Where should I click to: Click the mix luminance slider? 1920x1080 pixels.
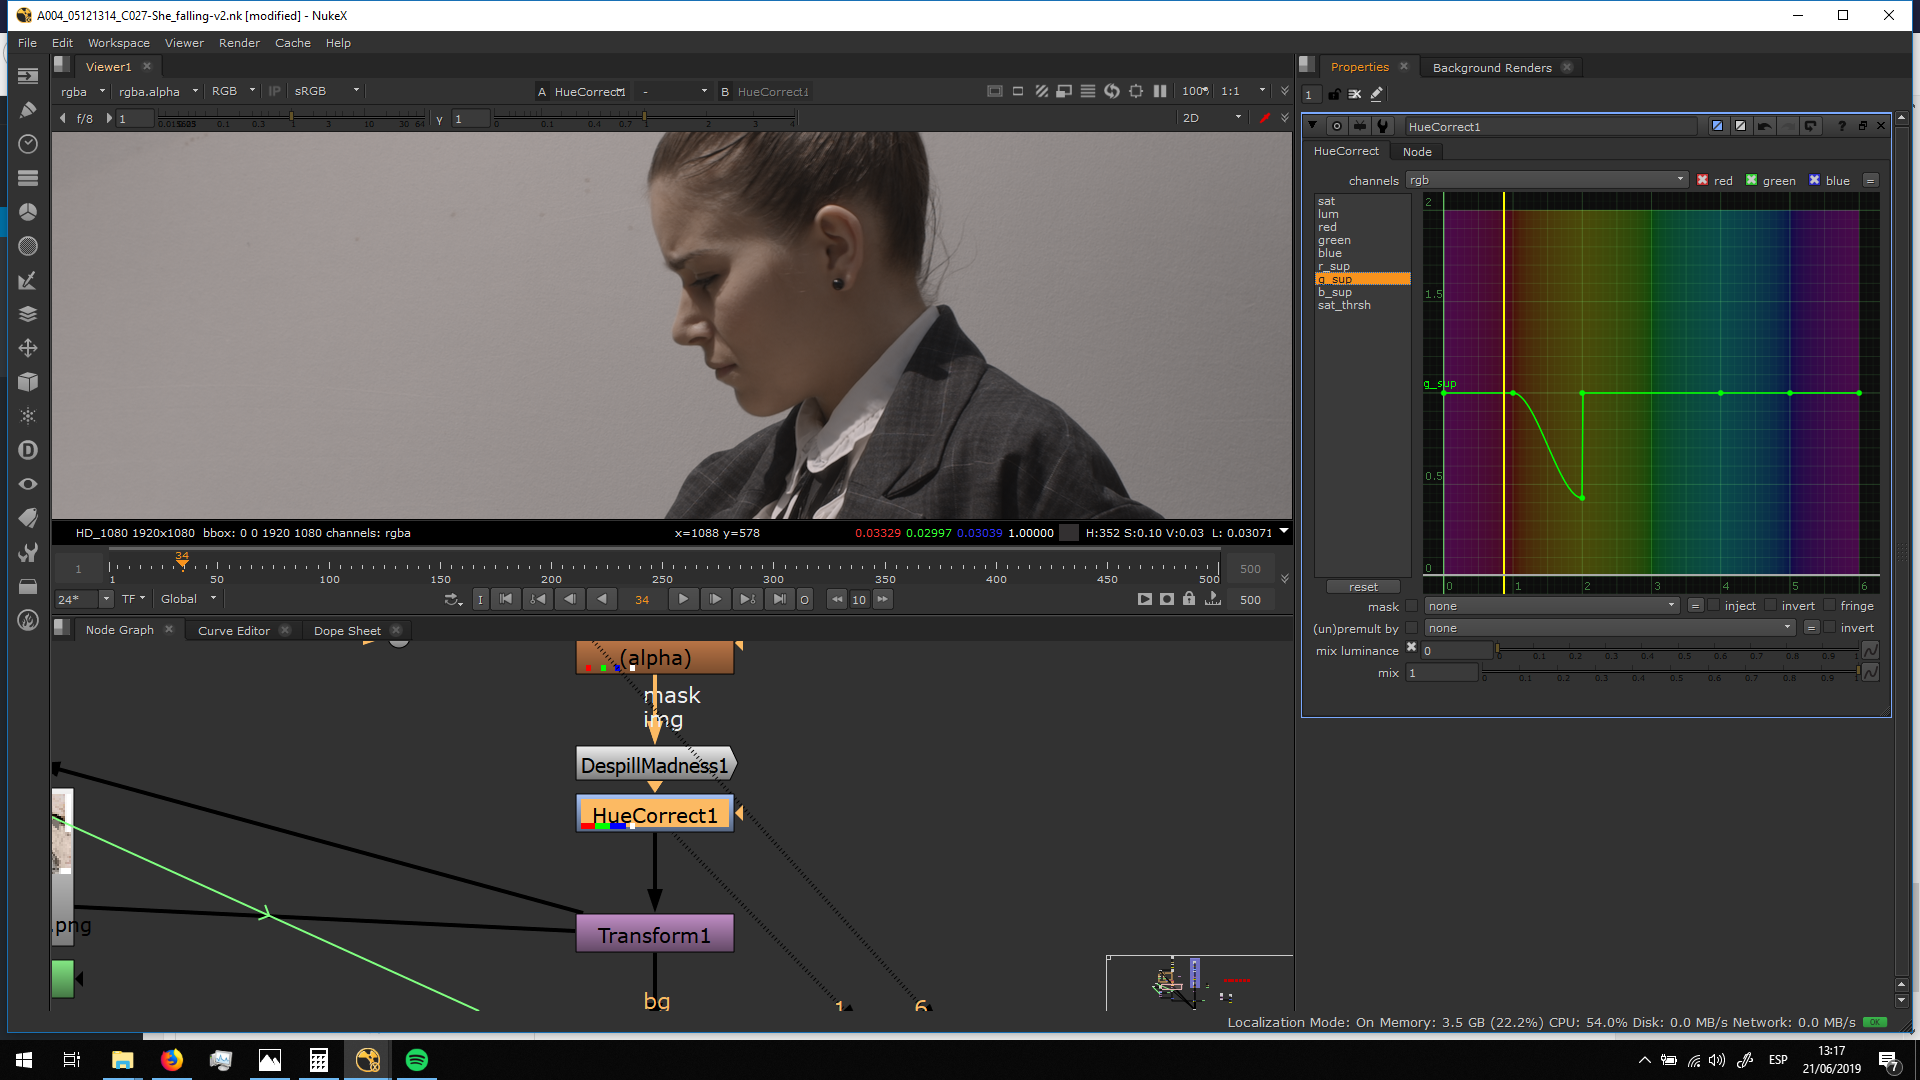tap(1676, 650)
